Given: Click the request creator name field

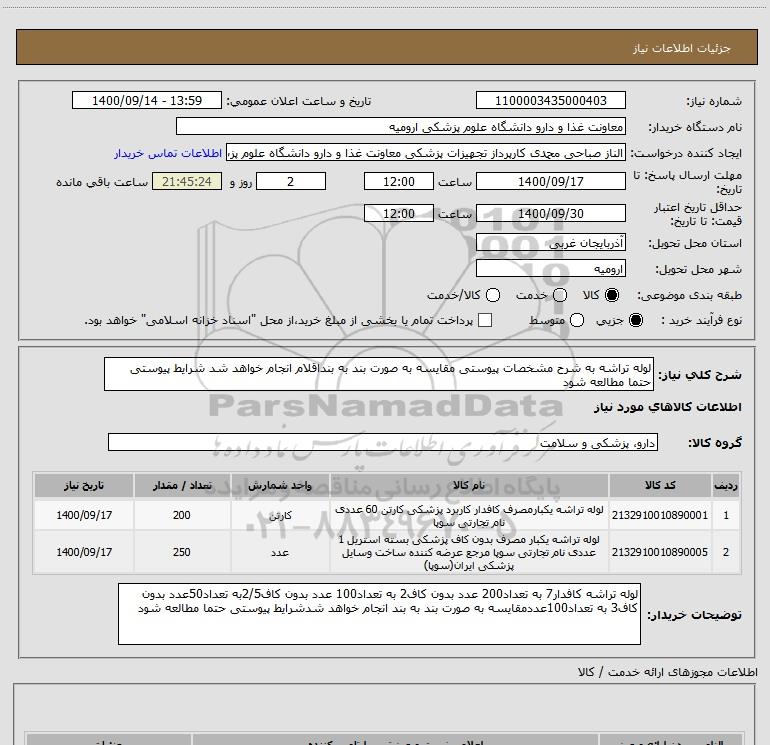Looking at the screenshot, I should pyautogui.click(x=426, y=153).
